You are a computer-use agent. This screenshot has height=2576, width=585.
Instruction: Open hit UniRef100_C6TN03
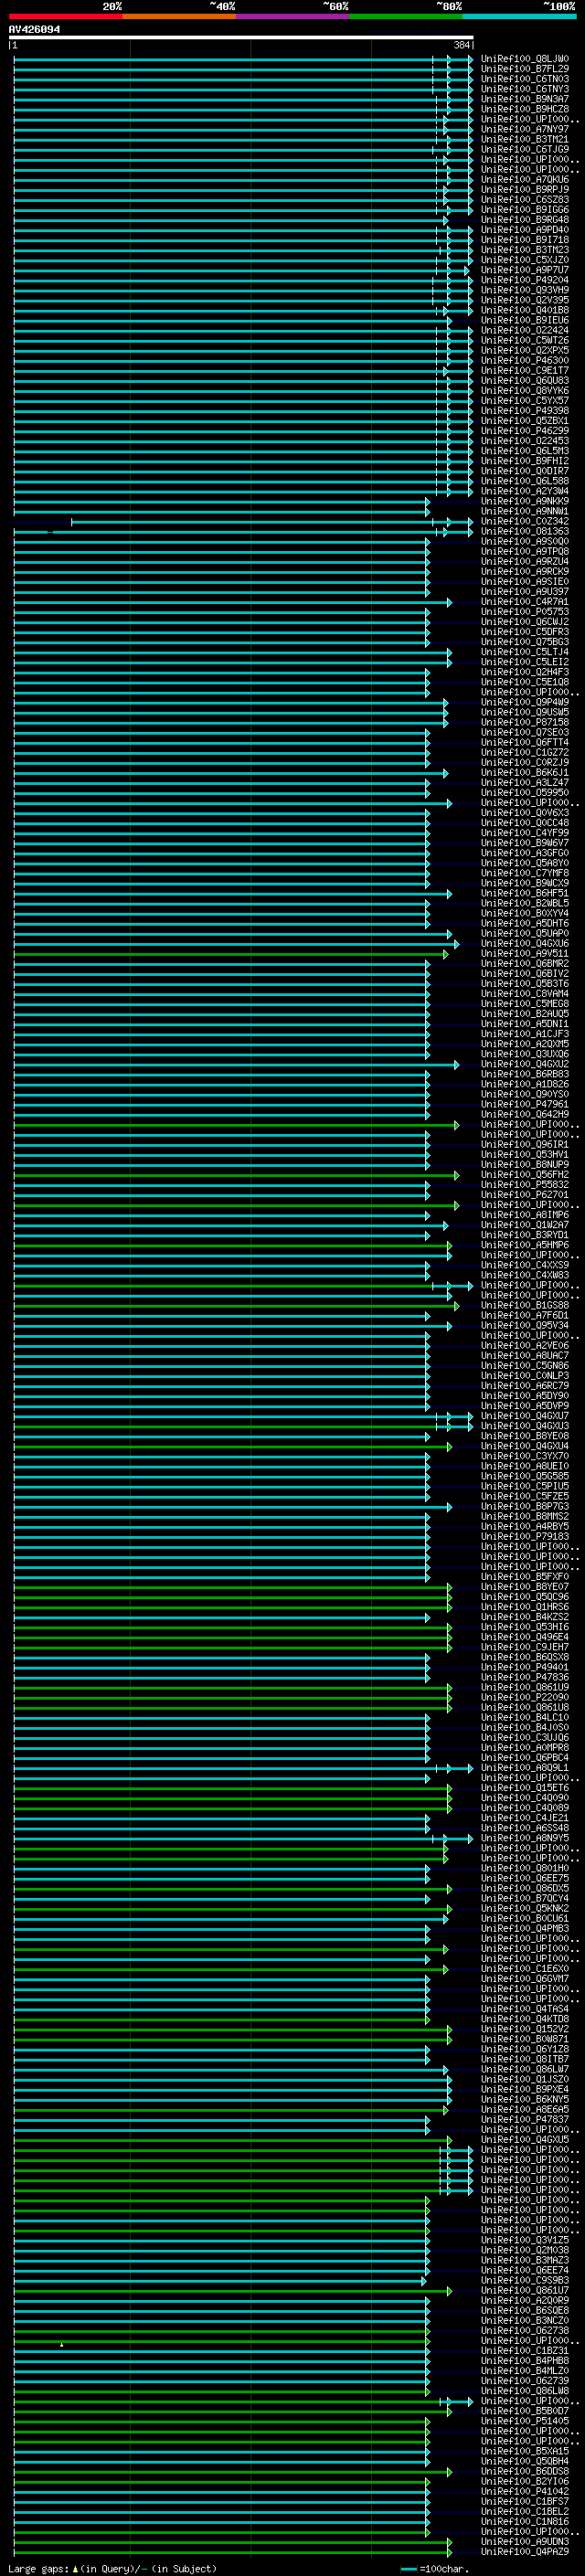pyautogui.click(x=525, y=79)
